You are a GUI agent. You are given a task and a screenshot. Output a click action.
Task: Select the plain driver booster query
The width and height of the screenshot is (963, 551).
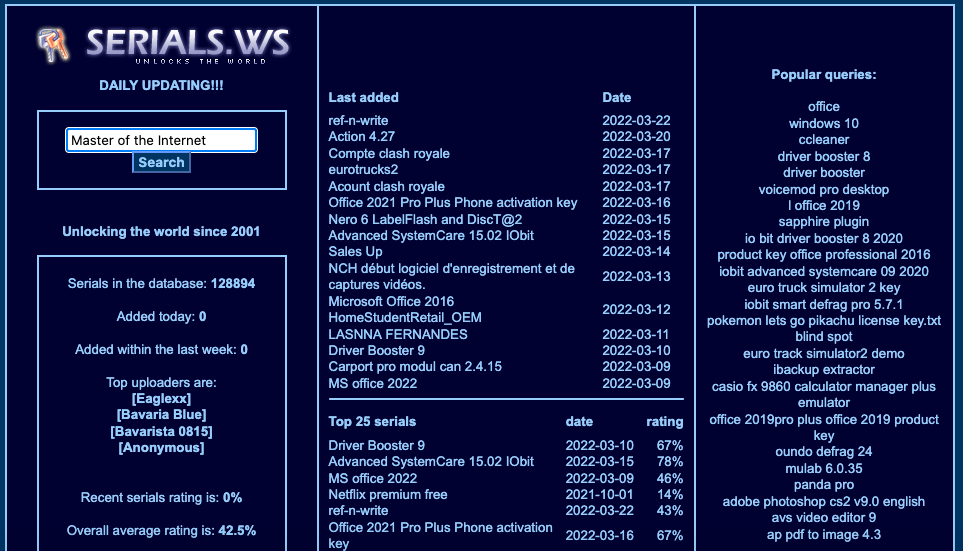coord(824,173)
